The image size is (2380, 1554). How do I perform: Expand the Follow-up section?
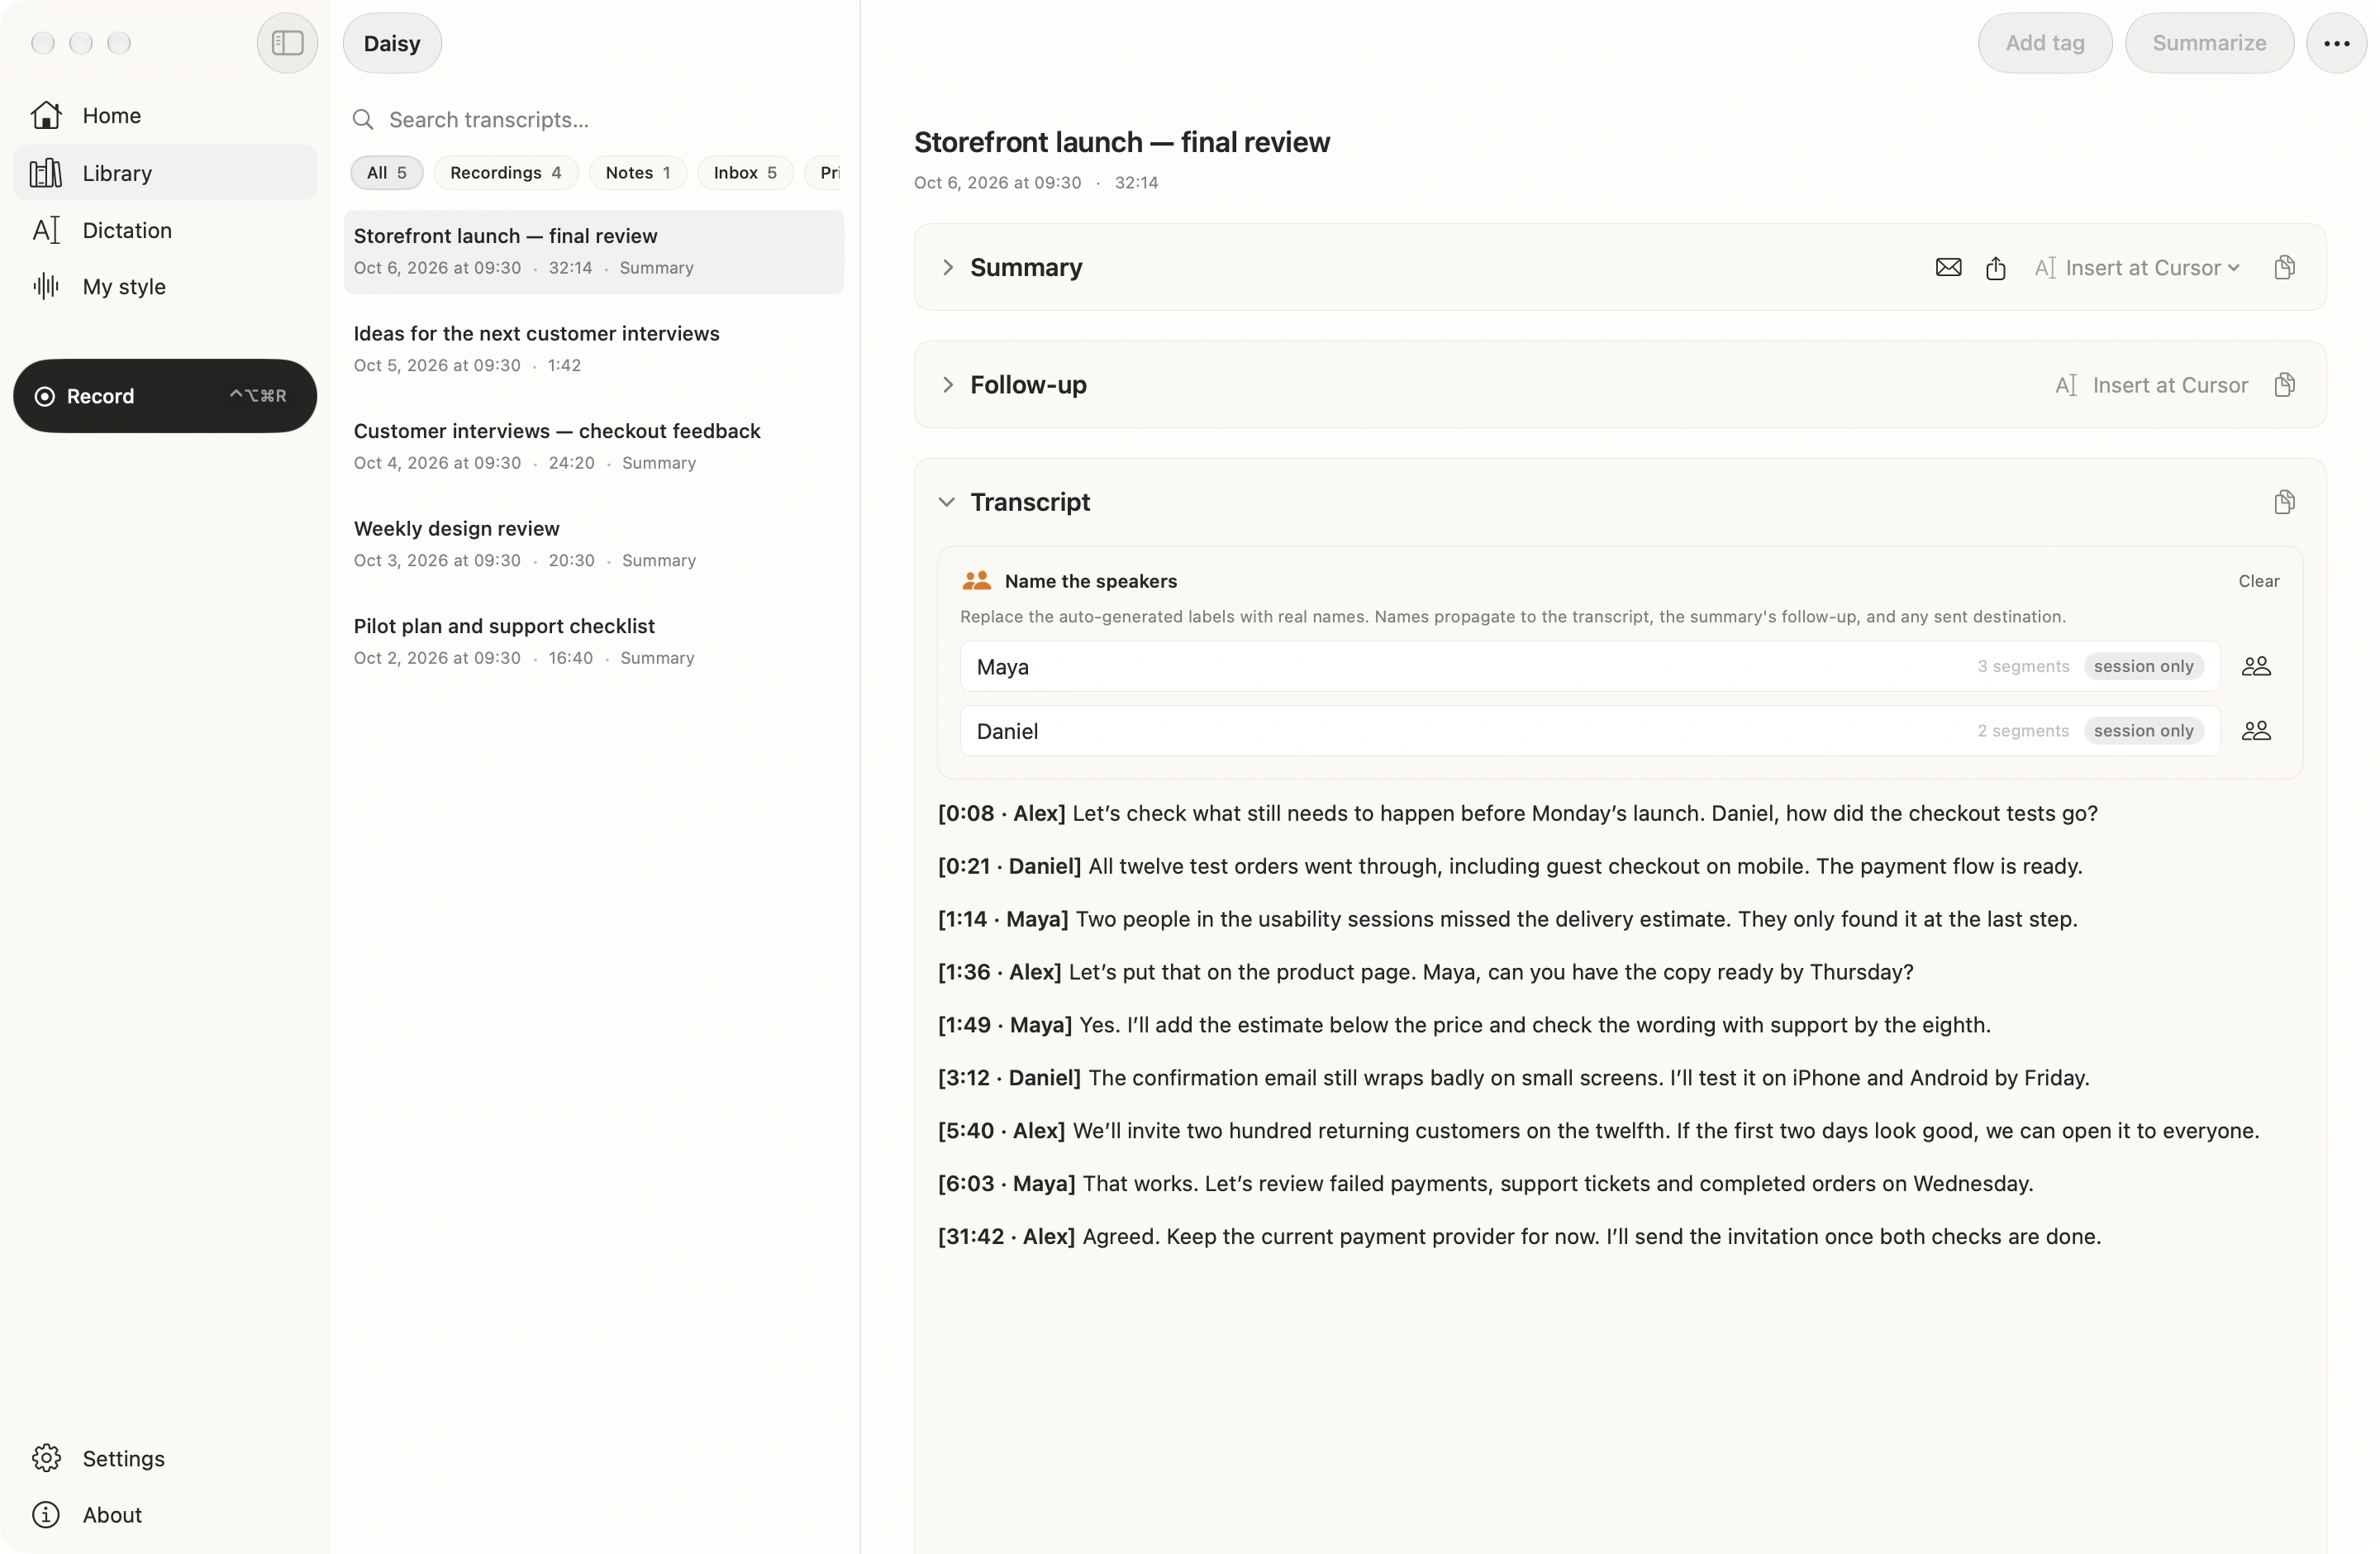[x=947, y=385]
